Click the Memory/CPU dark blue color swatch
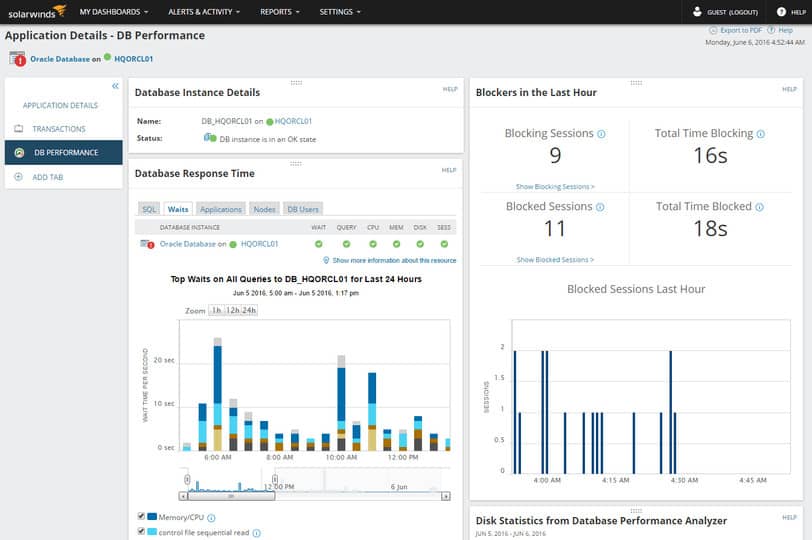 coord(152,516)
